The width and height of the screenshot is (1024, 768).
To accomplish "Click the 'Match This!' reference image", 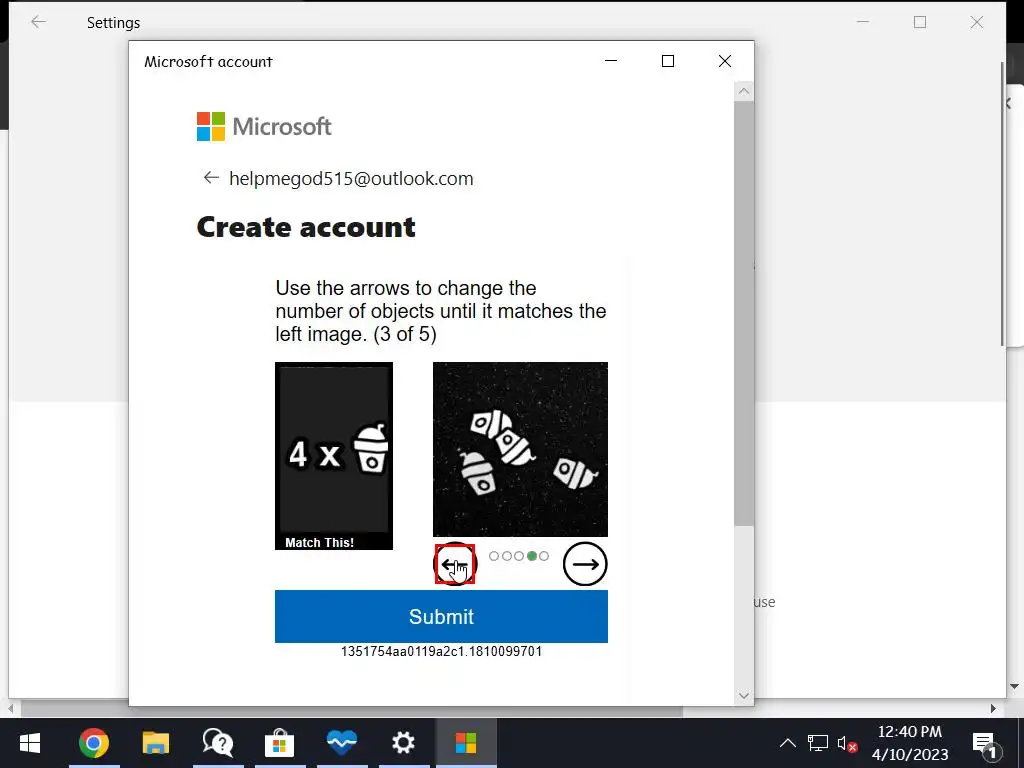I will click(334, 456).
